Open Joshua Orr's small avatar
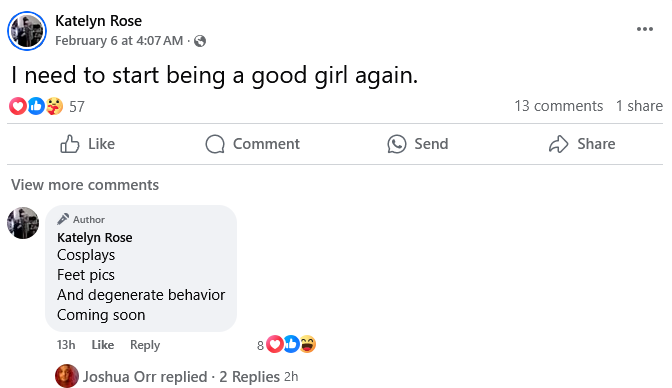Image resolution: width=672 pixels, height=388 pixels. pos(67,376)
